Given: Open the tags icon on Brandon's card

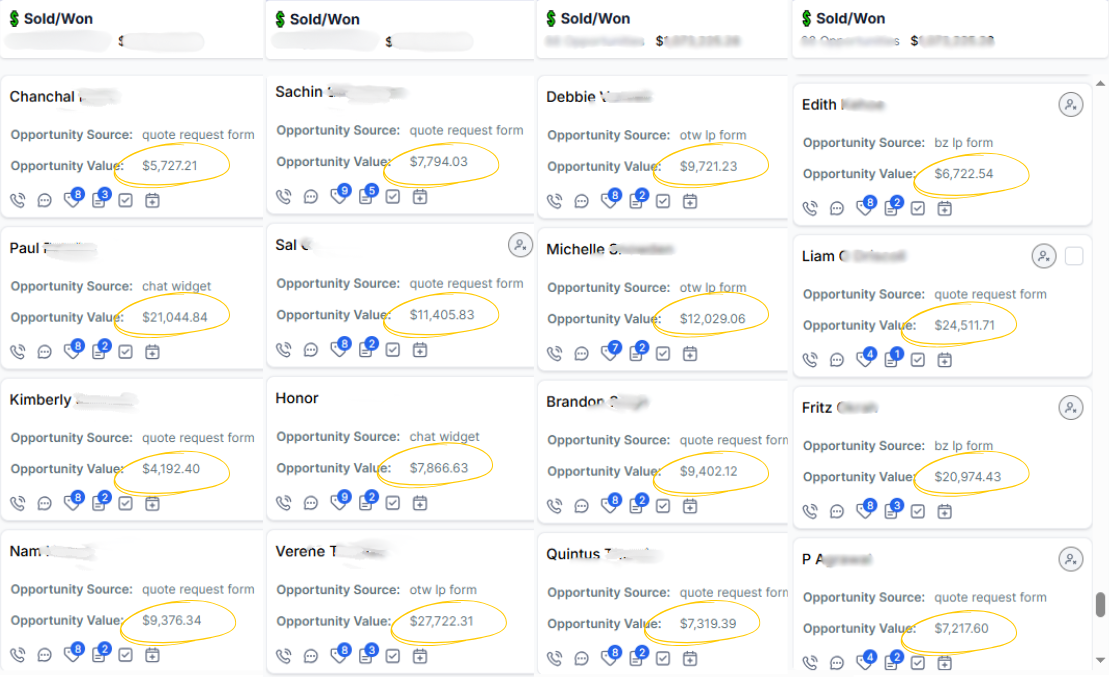Looking at the screenshot, I should pos(609,506).
